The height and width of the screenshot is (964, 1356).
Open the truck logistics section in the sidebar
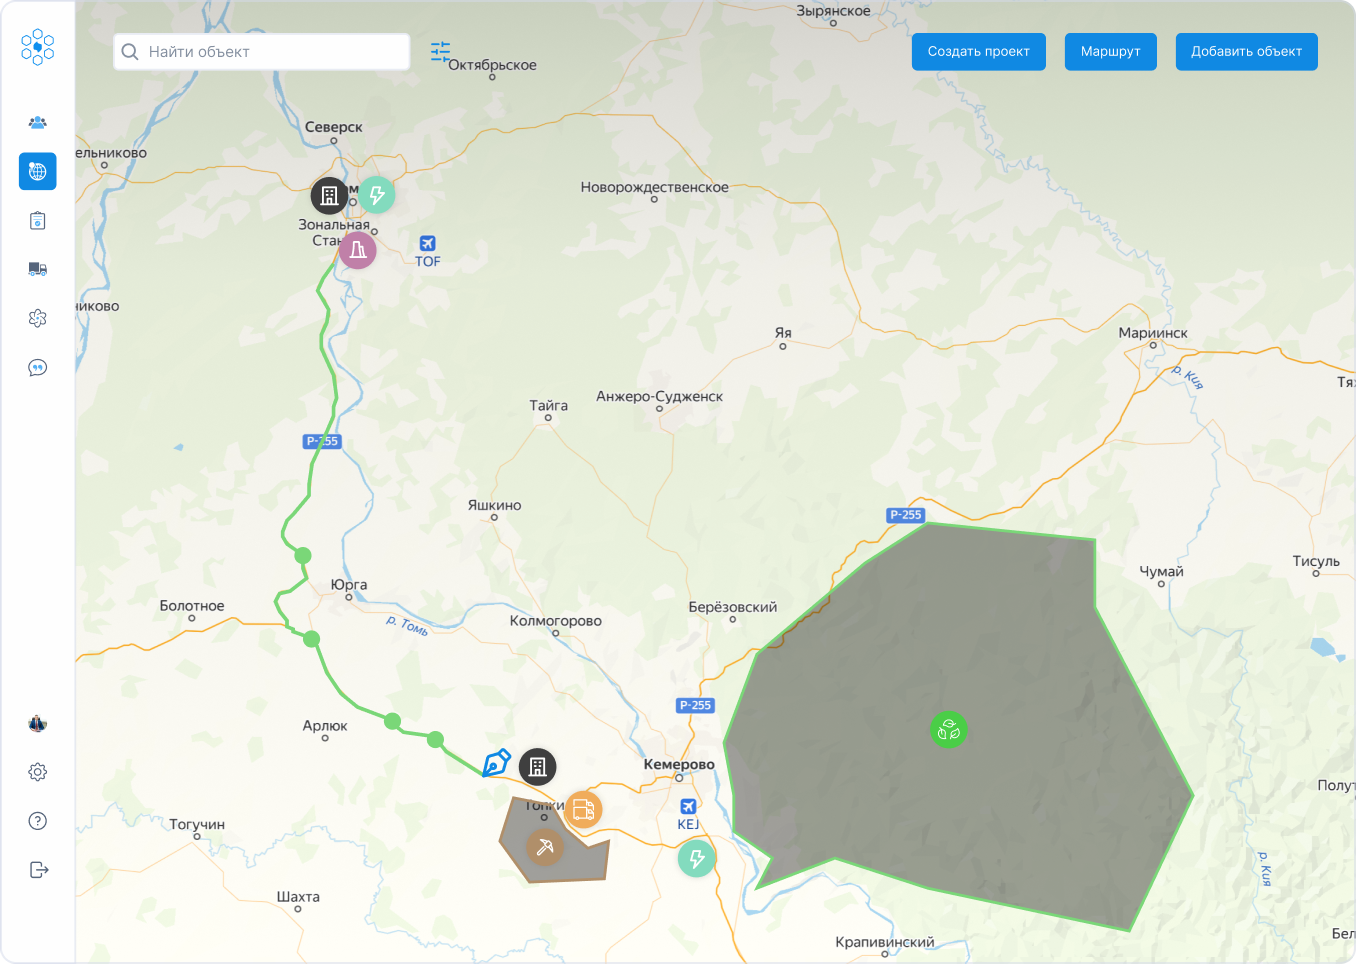[x=37, y=269]
